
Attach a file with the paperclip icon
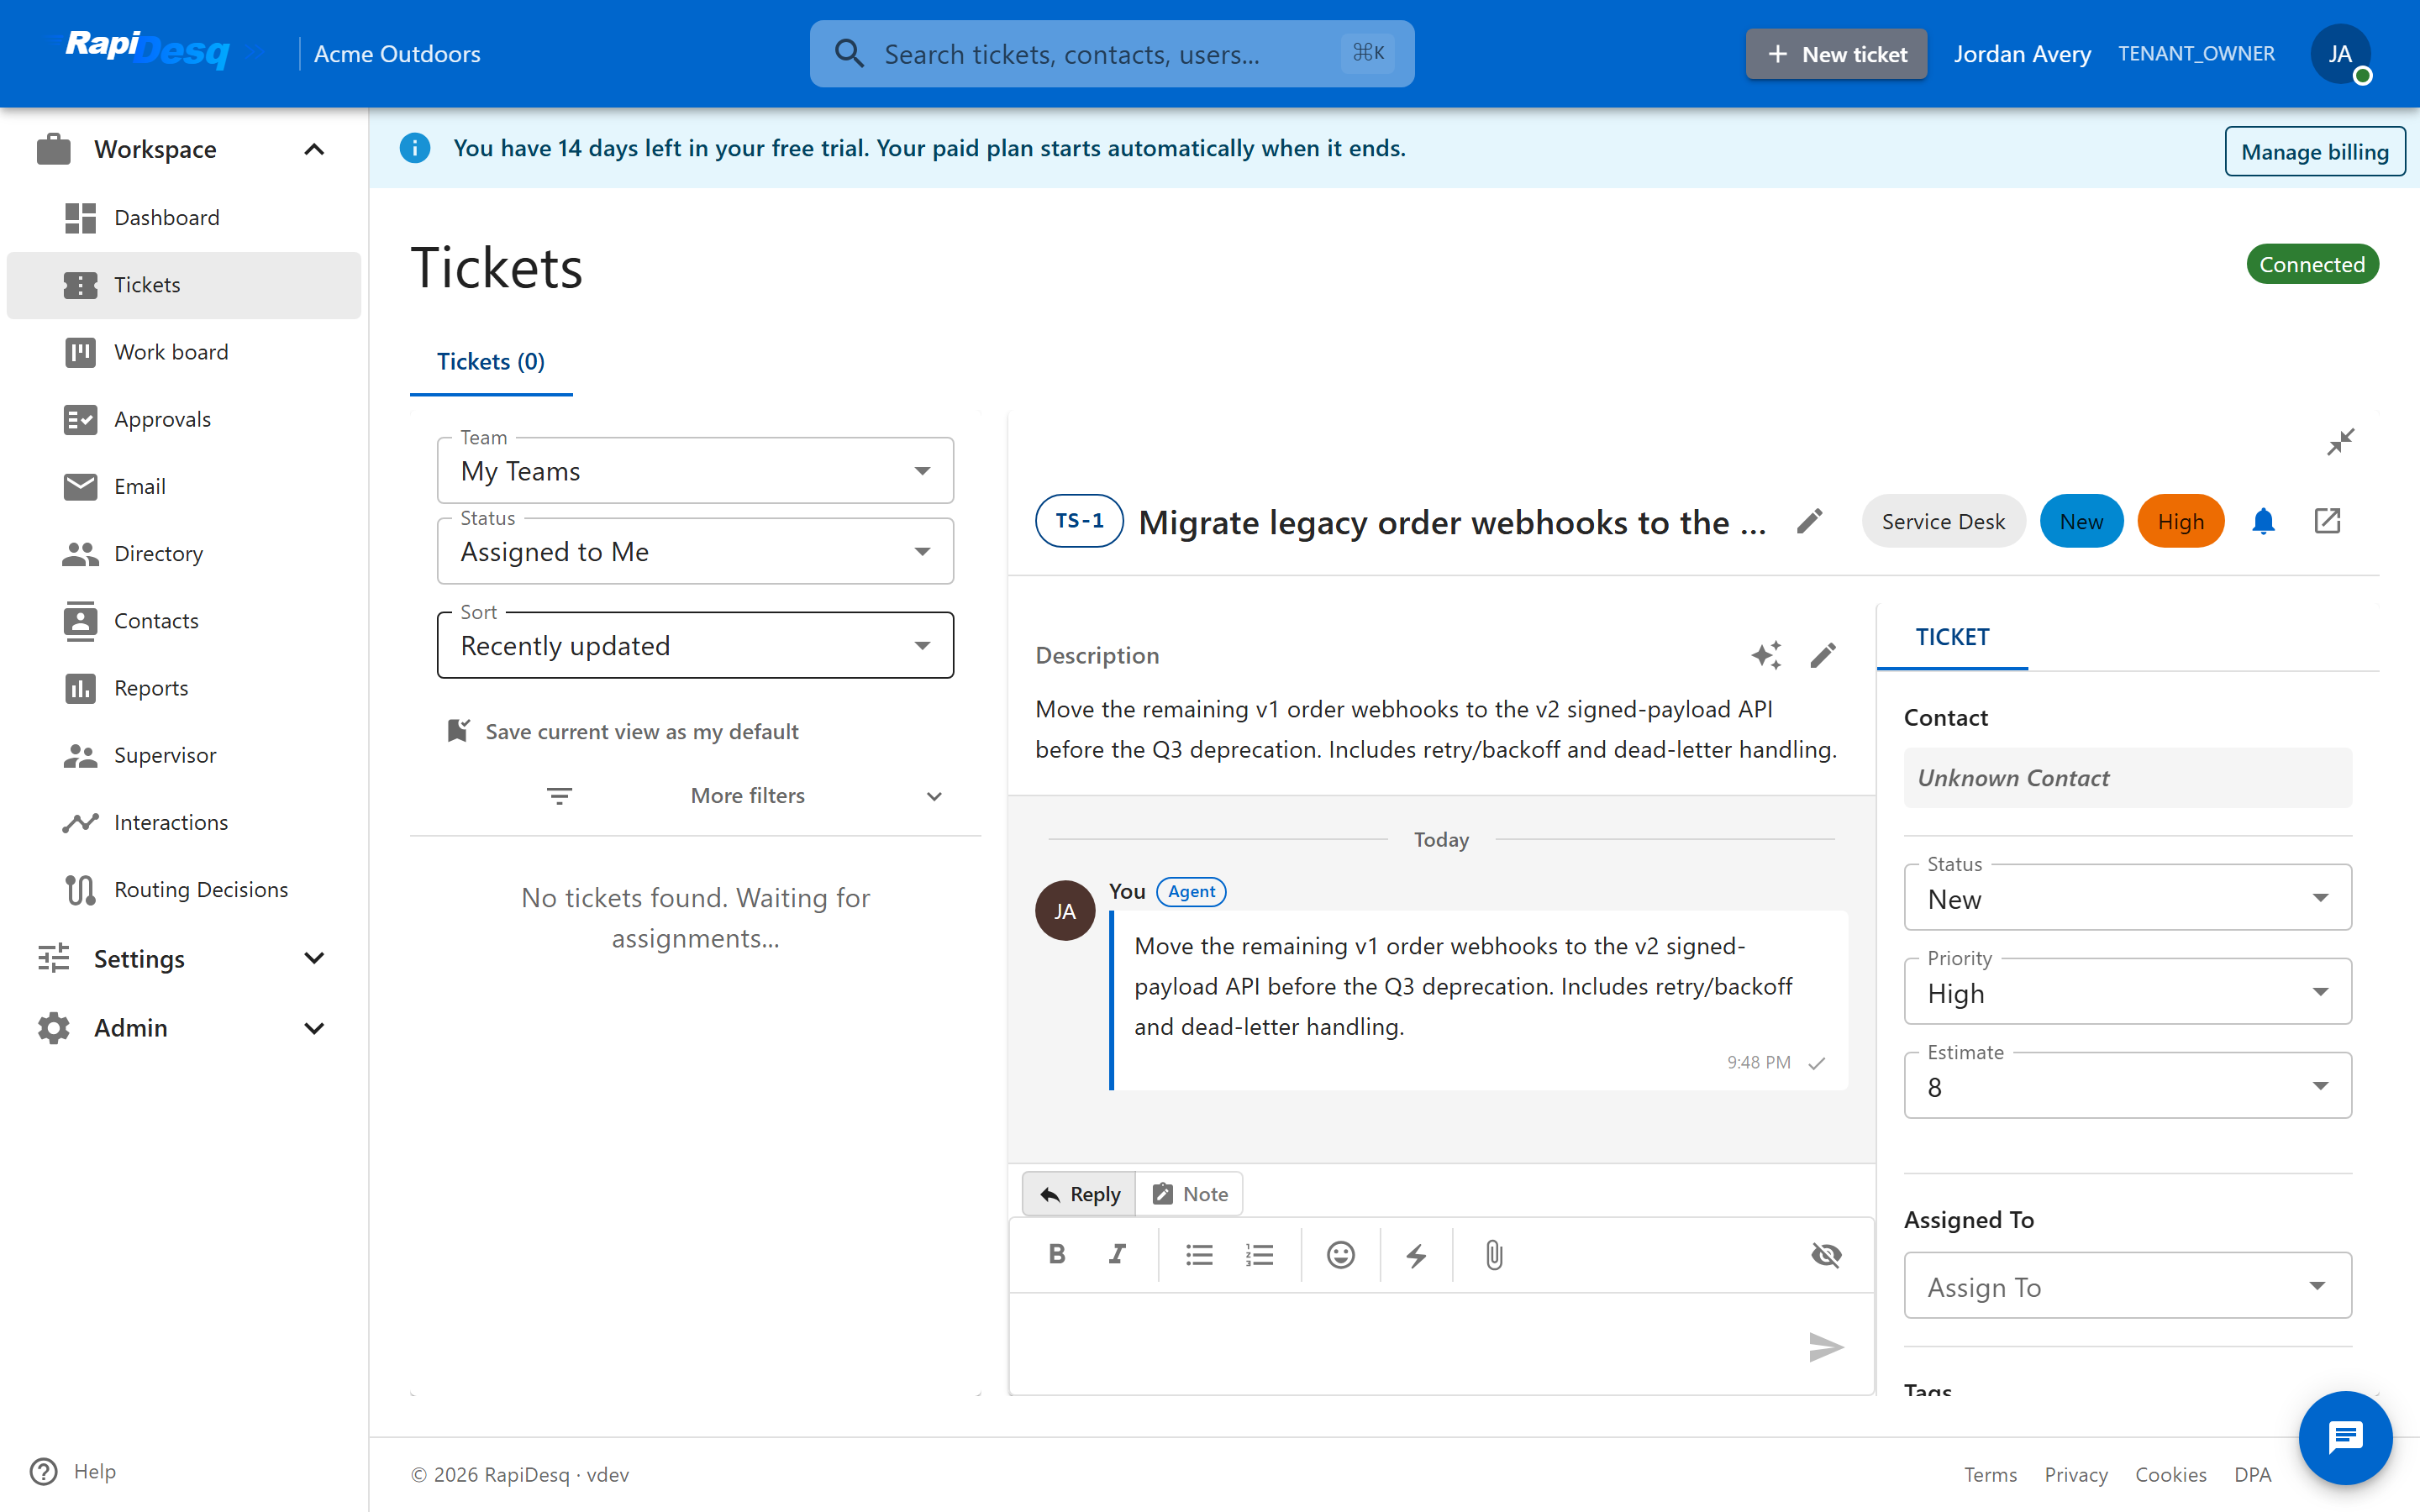click(1494, 1254)
